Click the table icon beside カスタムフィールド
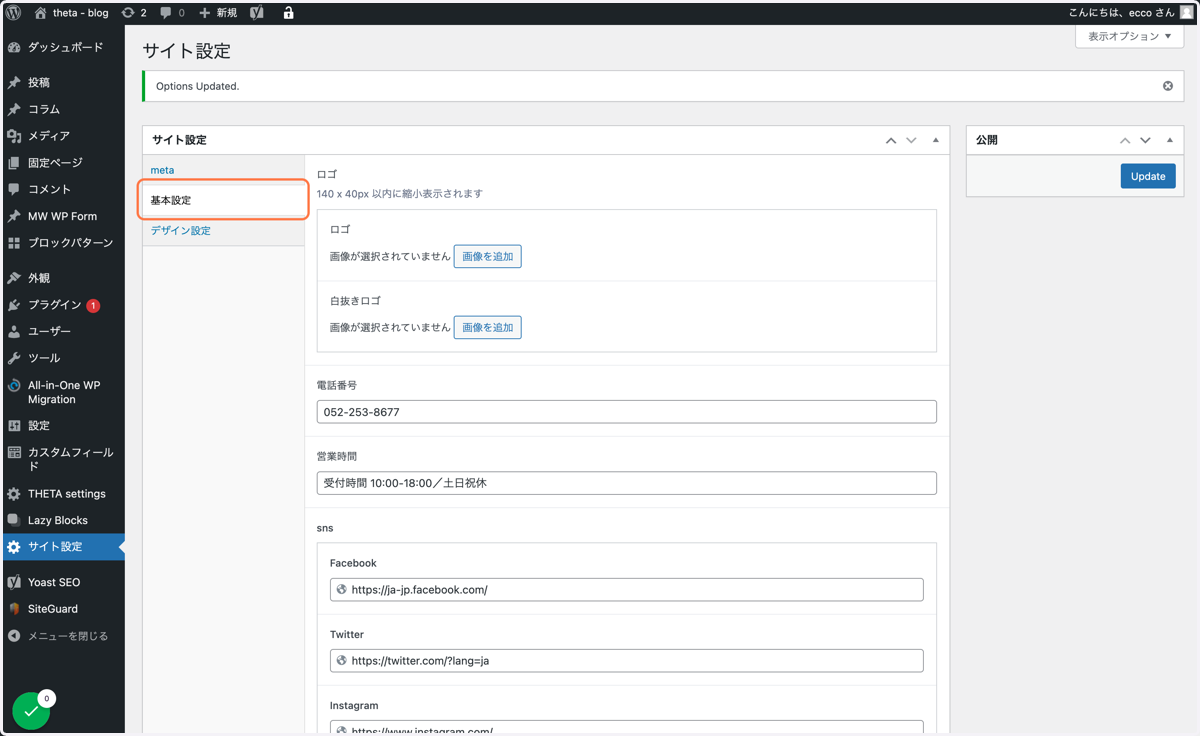 tap(14, 453)
